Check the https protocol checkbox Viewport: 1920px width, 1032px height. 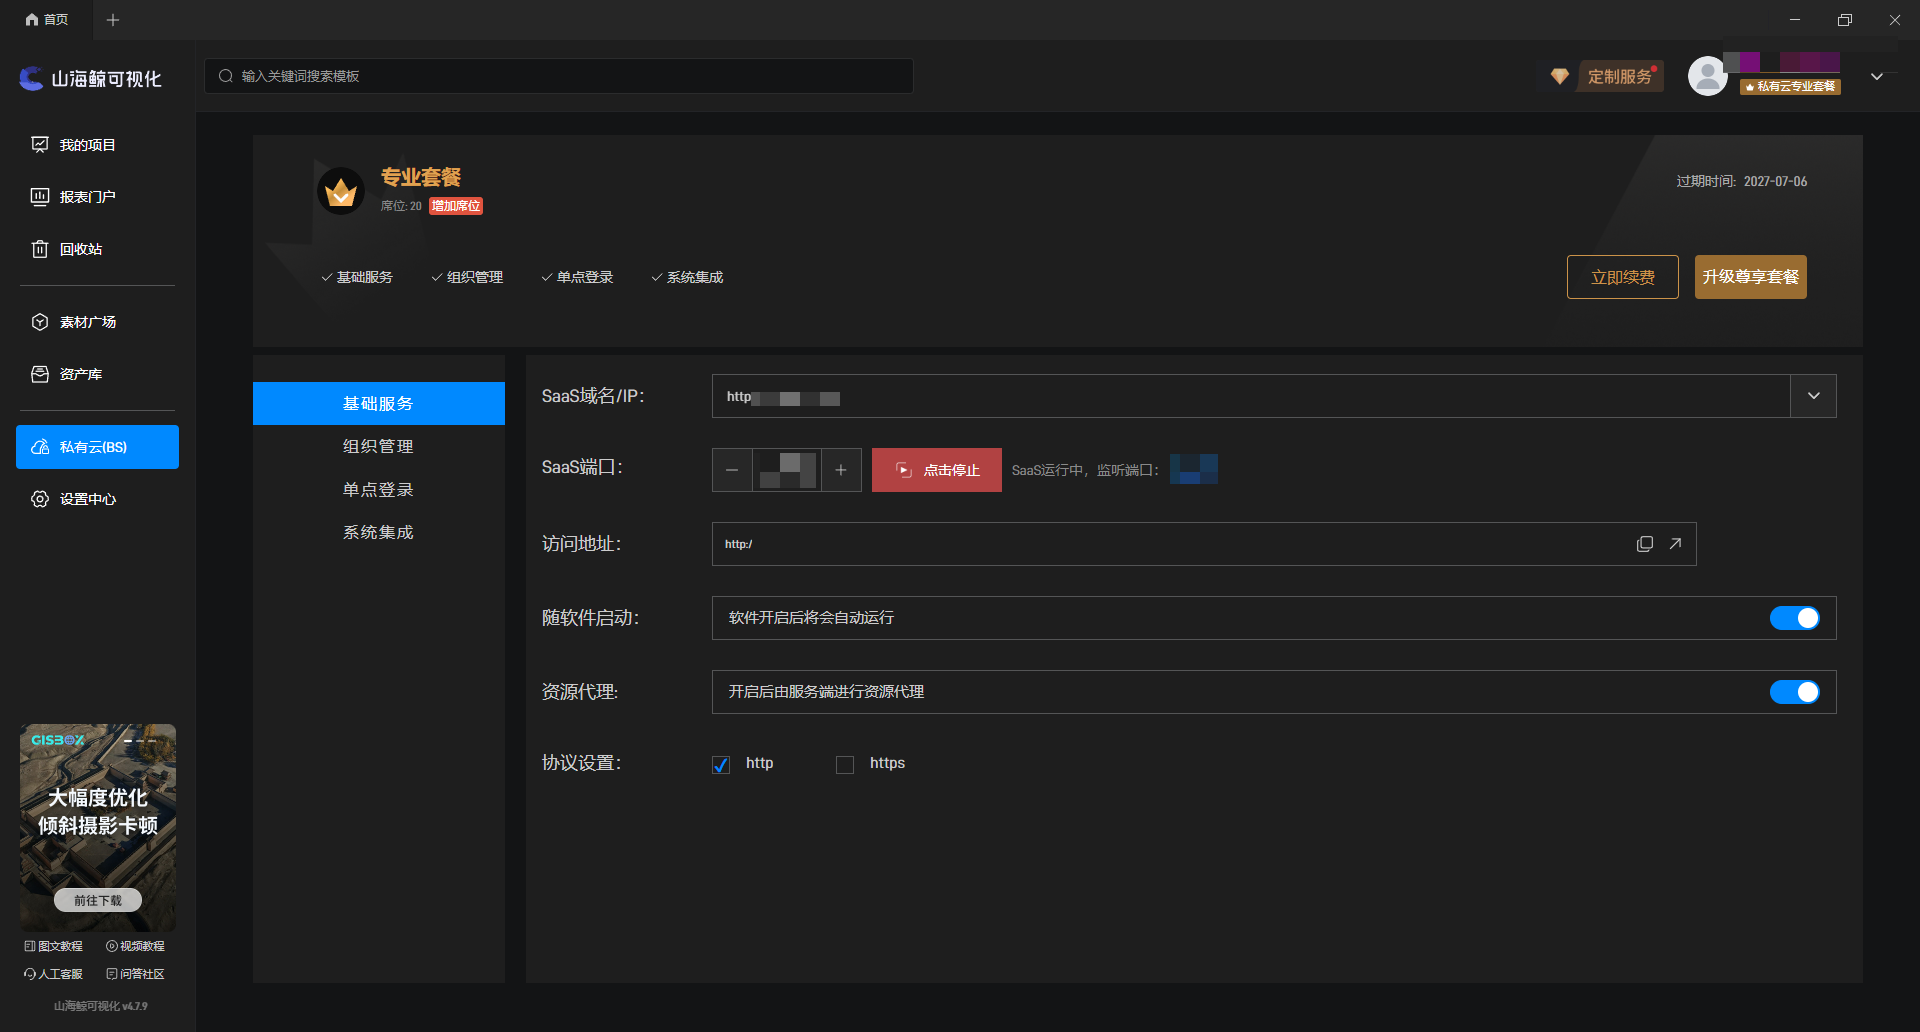845,764
